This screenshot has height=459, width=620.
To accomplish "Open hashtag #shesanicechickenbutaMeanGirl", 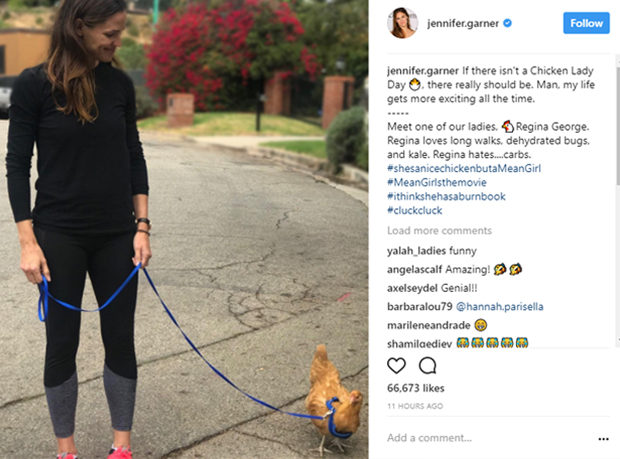I will 464,168.
